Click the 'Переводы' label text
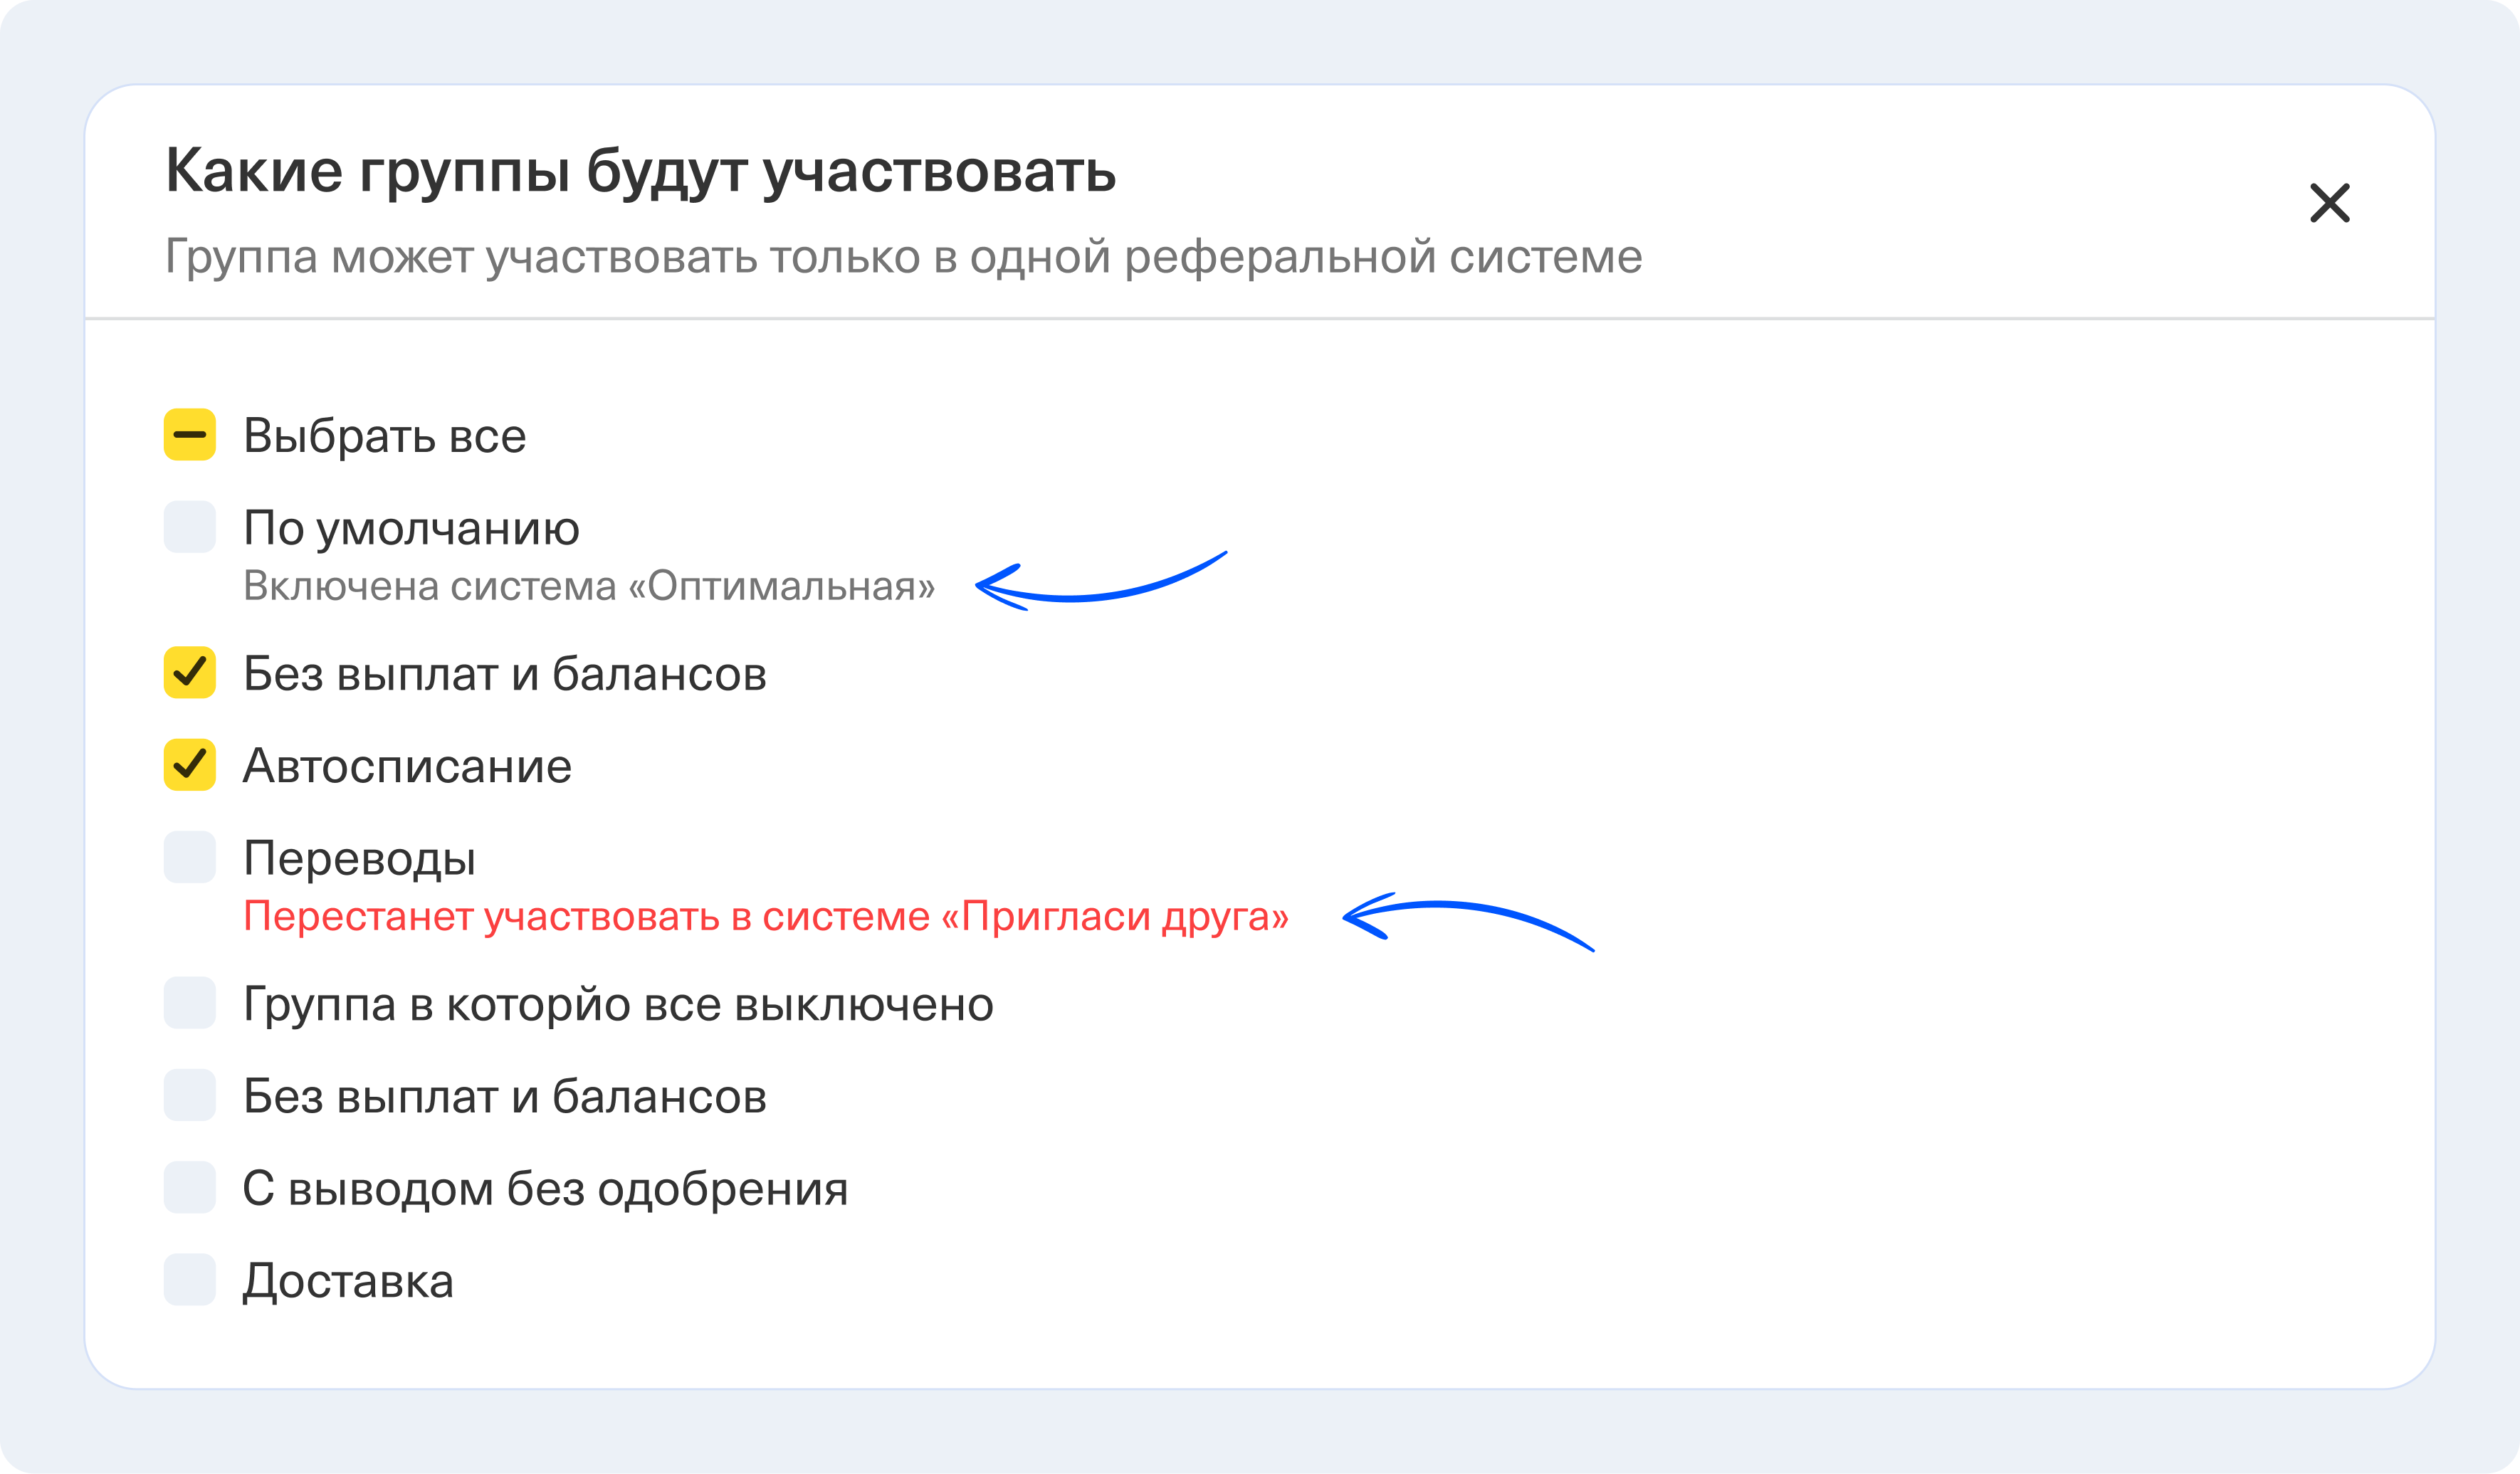 [360, 858]
